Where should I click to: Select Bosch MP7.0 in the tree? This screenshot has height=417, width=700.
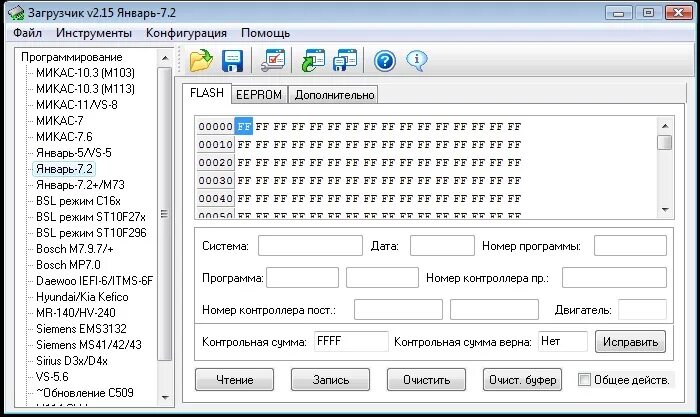coord(68,265)
